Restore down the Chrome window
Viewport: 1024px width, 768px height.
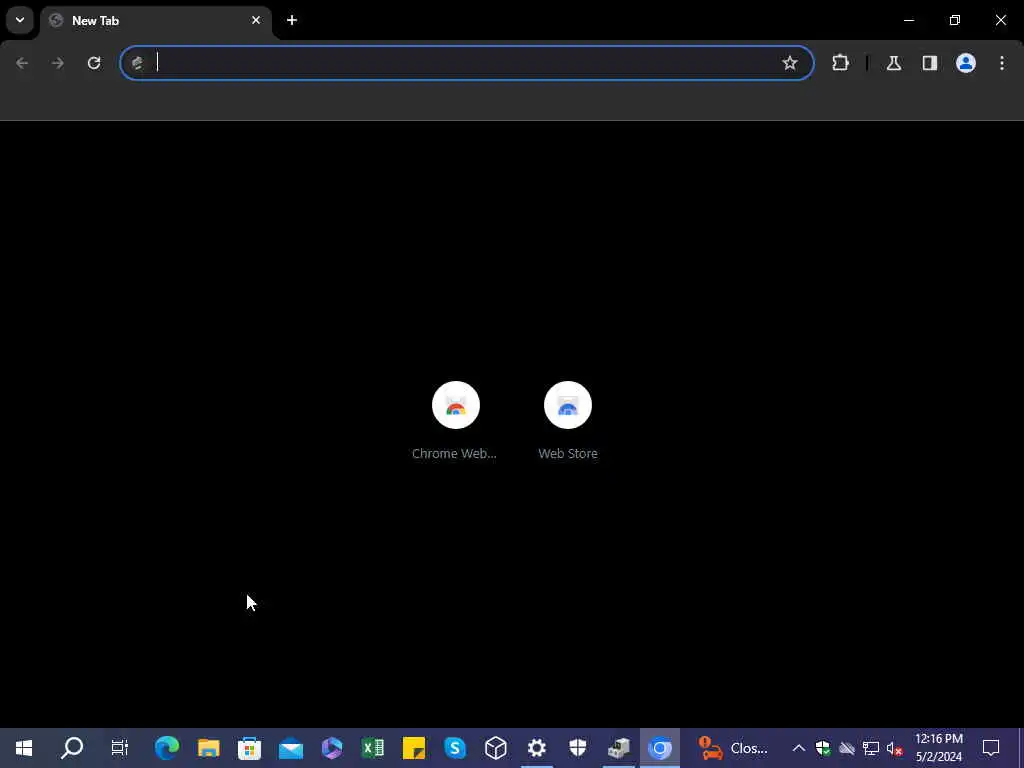(x=955, y=20)
